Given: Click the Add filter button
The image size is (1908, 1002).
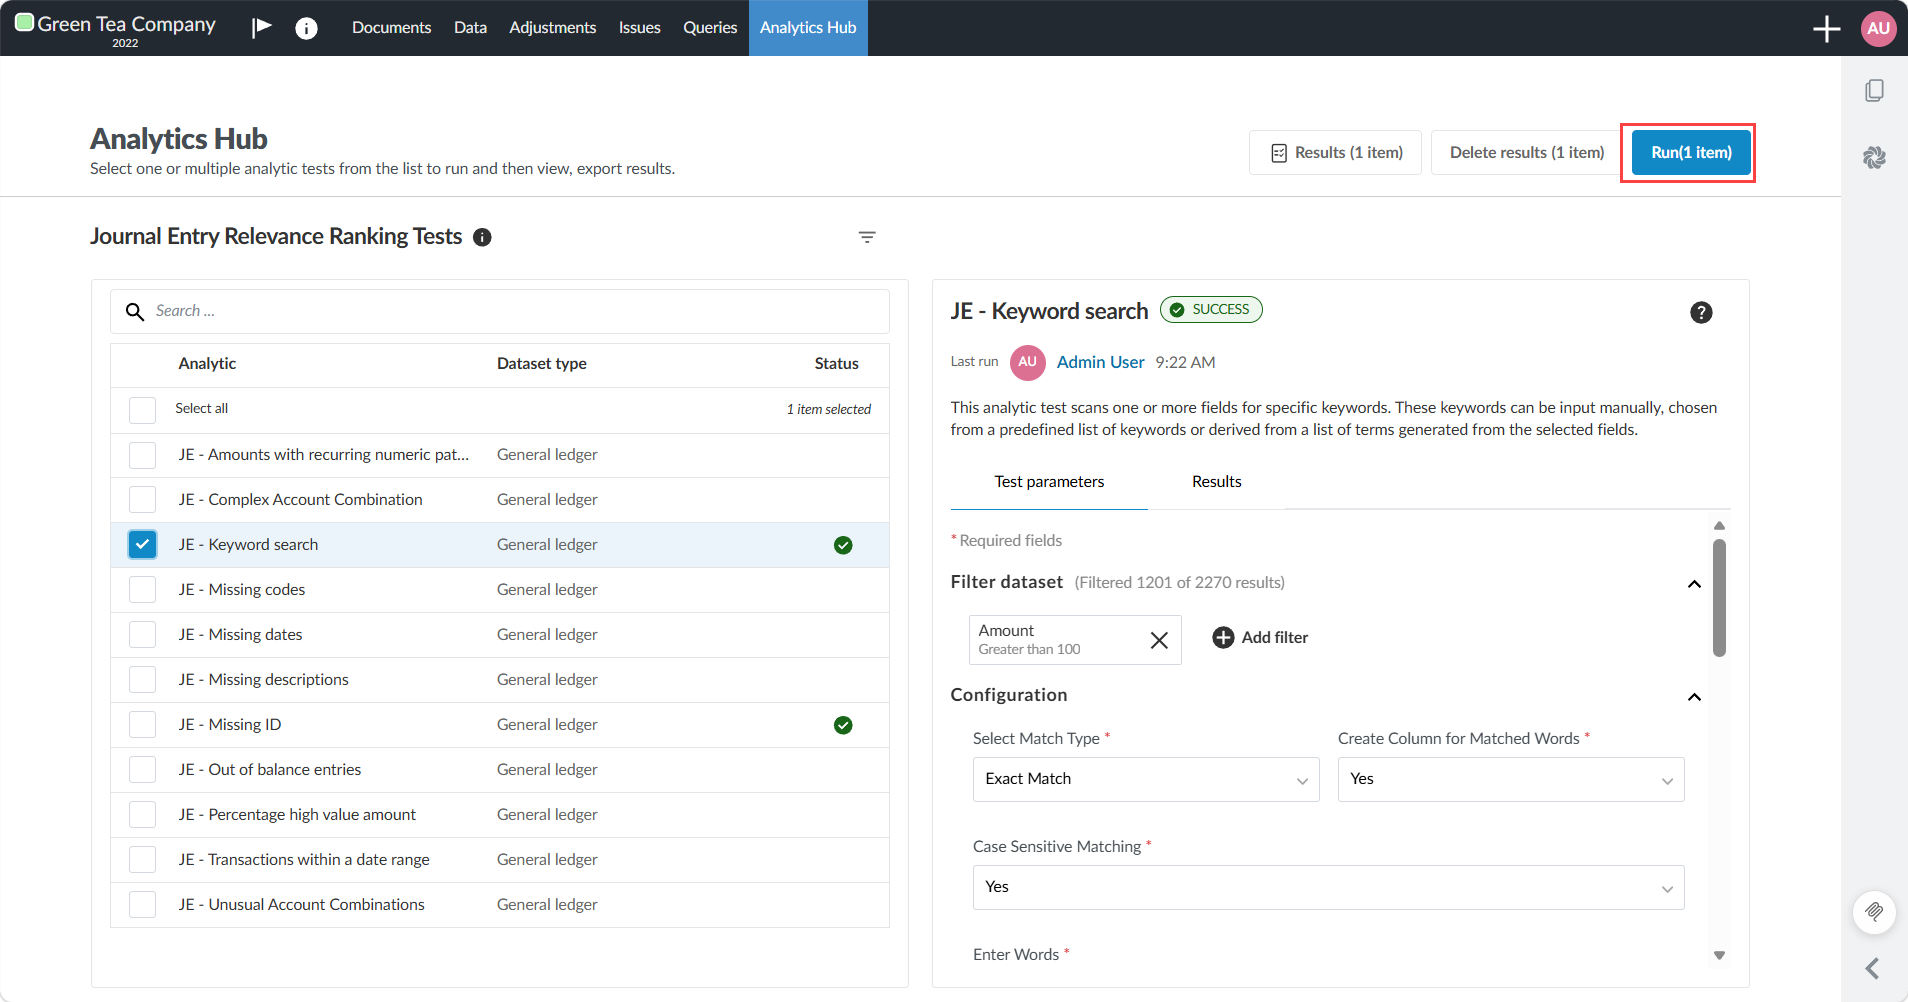Looking at the screenshot, I should [1260, 638].
